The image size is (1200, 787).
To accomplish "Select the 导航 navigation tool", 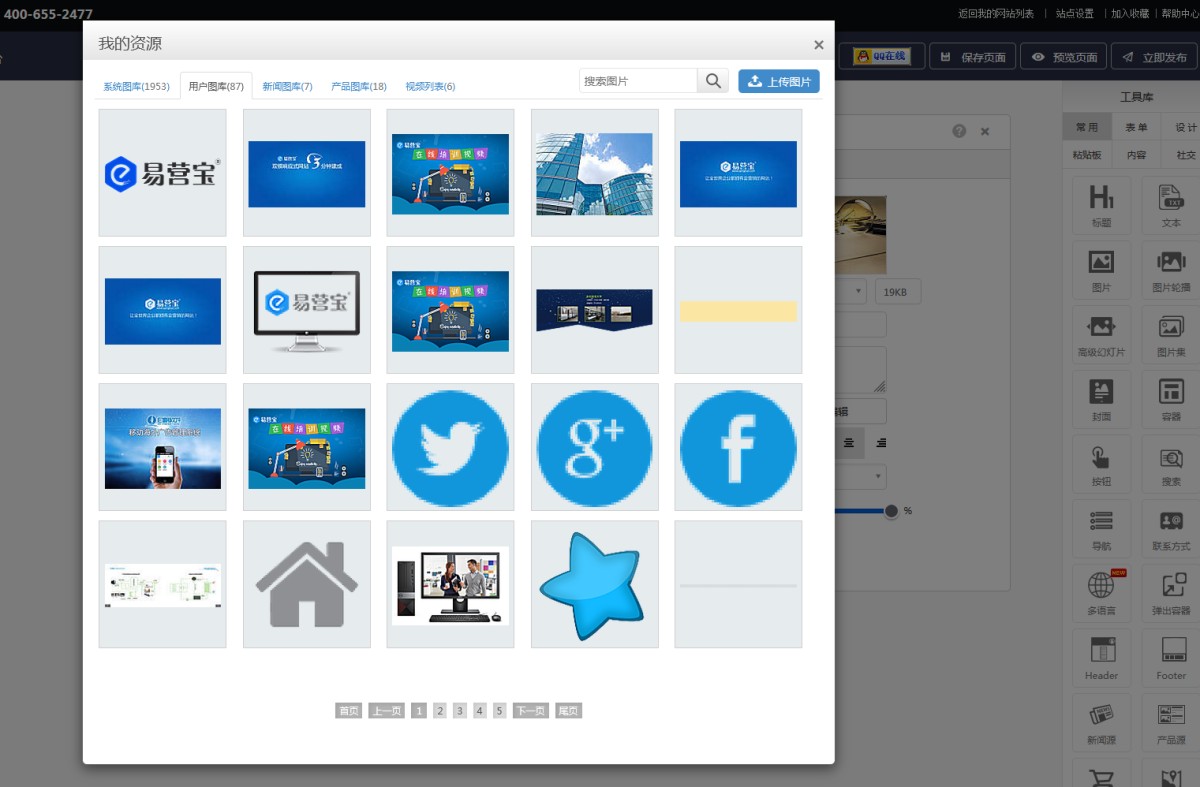I will [x=1101, y=529].
